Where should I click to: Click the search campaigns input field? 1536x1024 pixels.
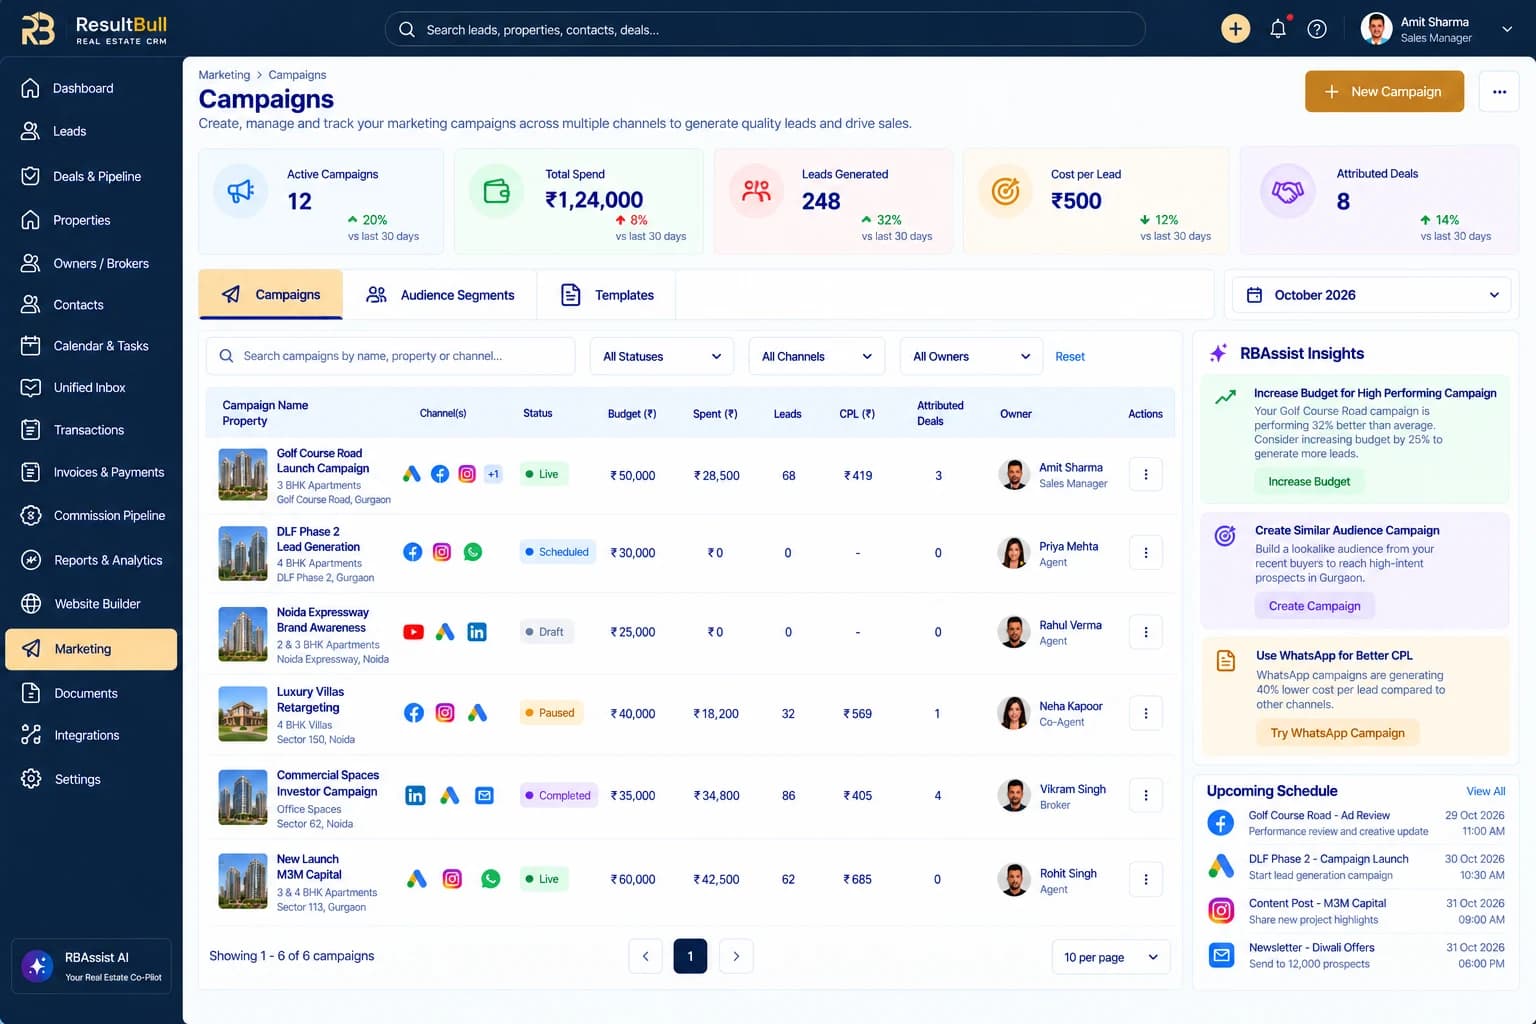(x=391, y=356)
